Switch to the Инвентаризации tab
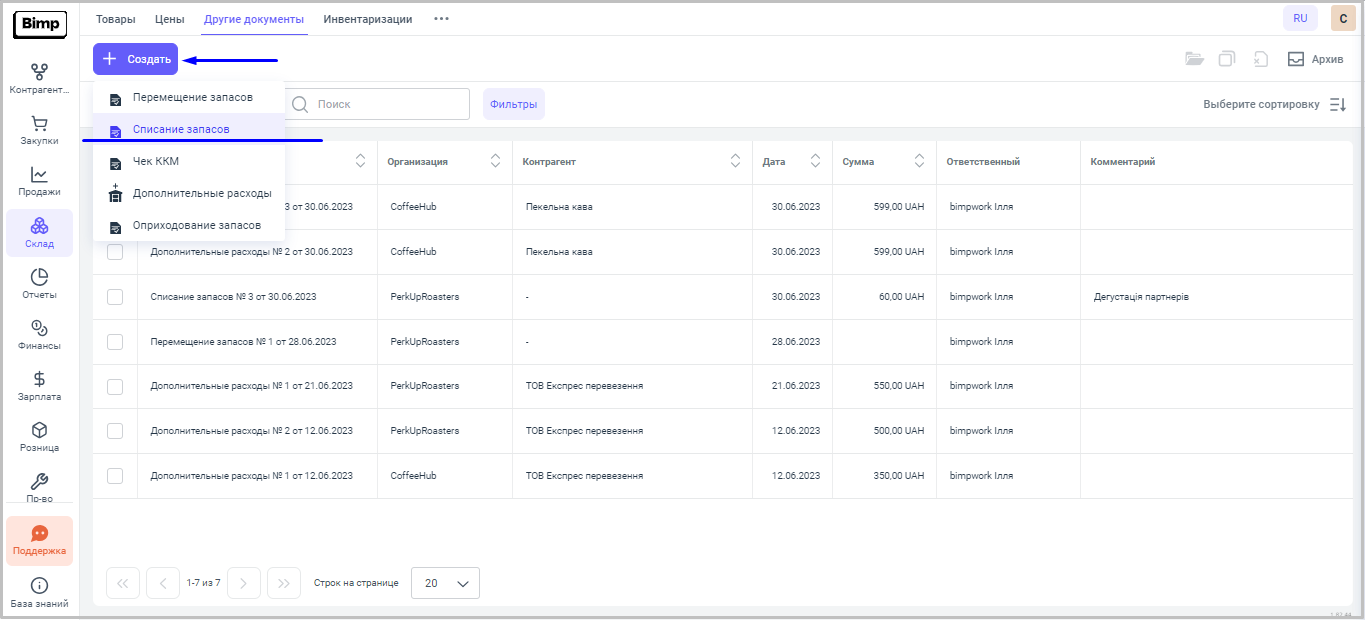 pyautogui.click(x=368, y=19)
